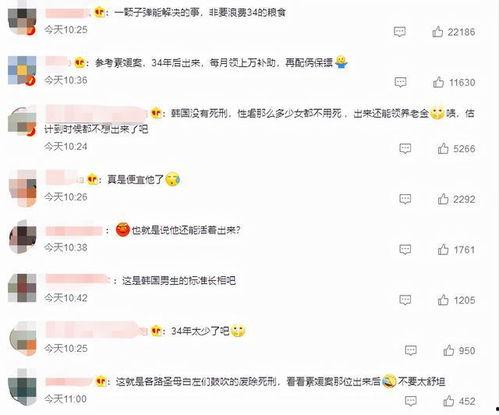499x415 pixels.
Task: Give thumbs up to 5266-like comment
Action: pyautogui.click(x=443, y=148)
